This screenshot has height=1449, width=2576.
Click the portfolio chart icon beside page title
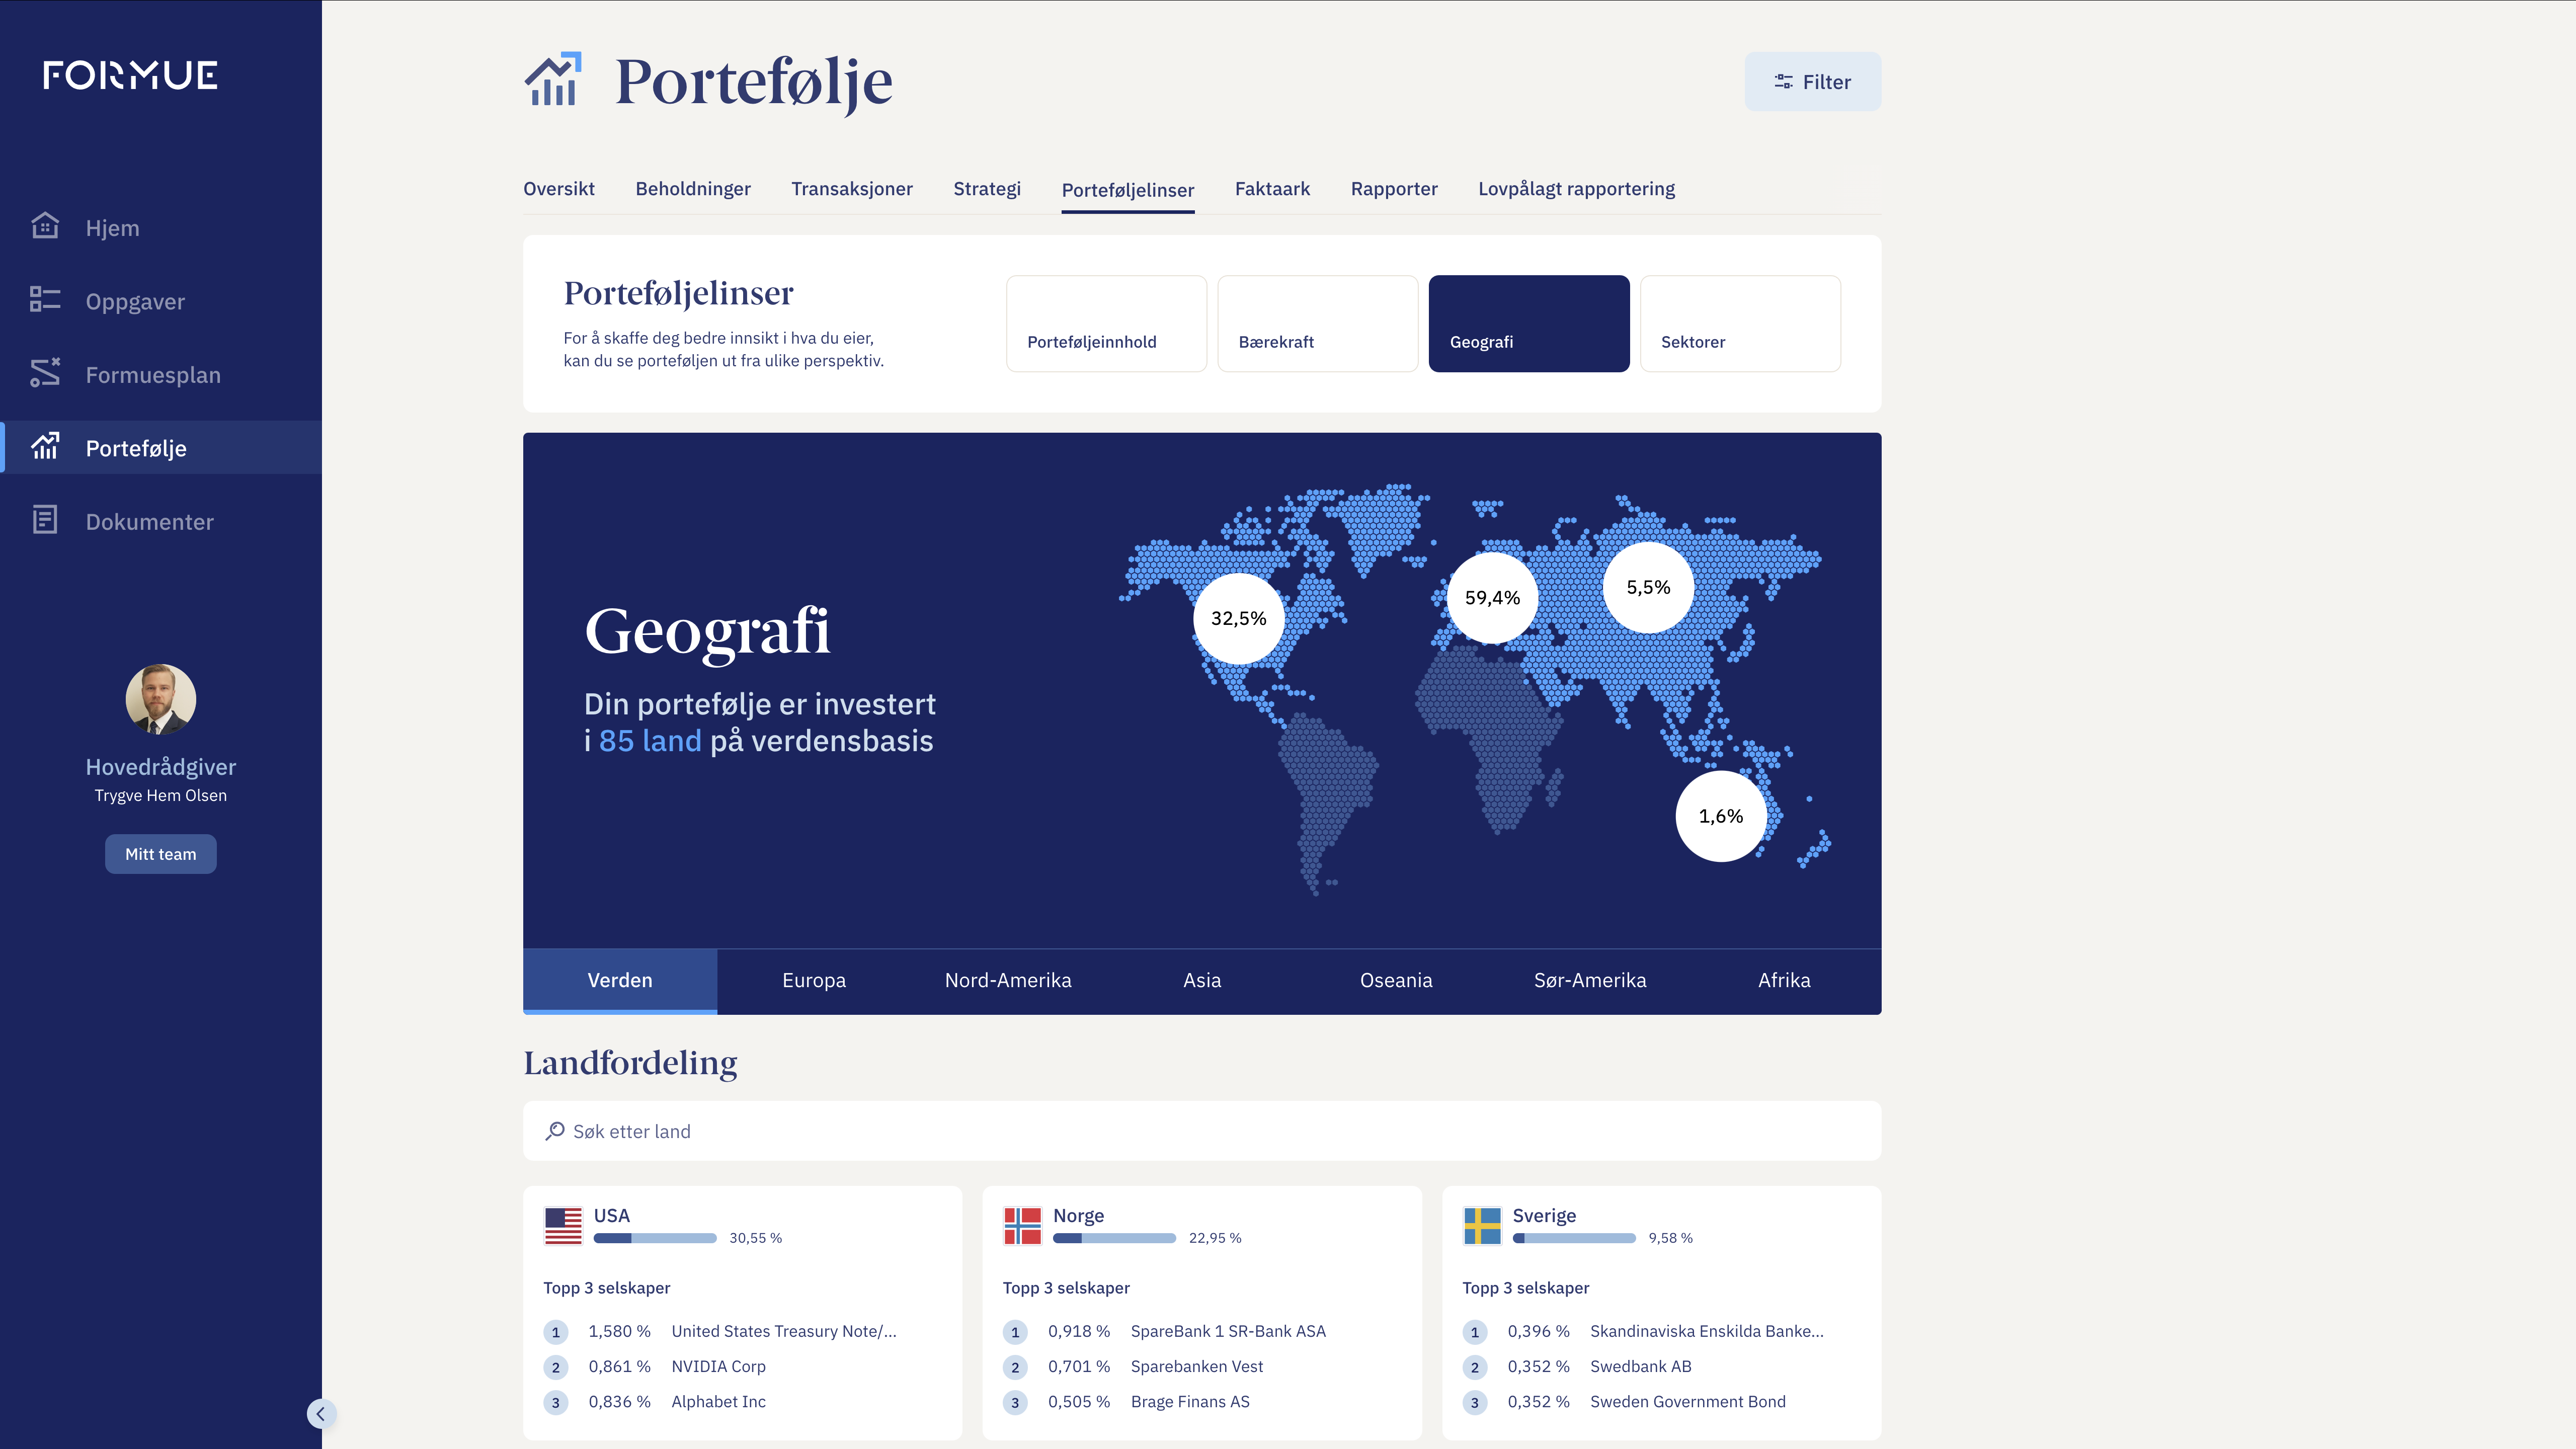(553, 80)
